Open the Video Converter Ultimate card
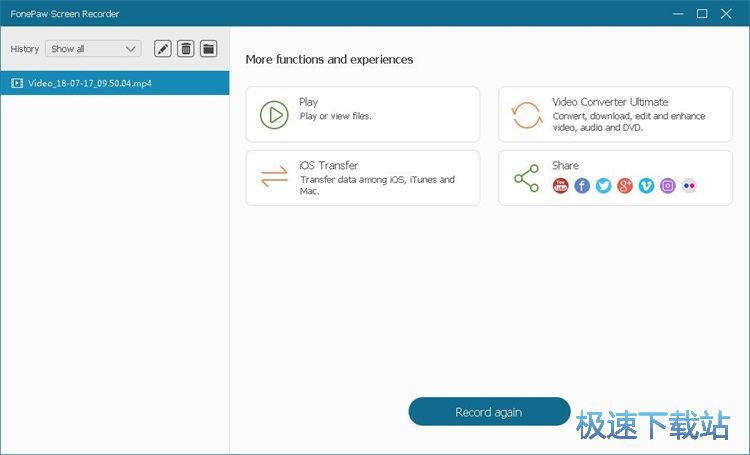750x455 pixels. (616, 114)
